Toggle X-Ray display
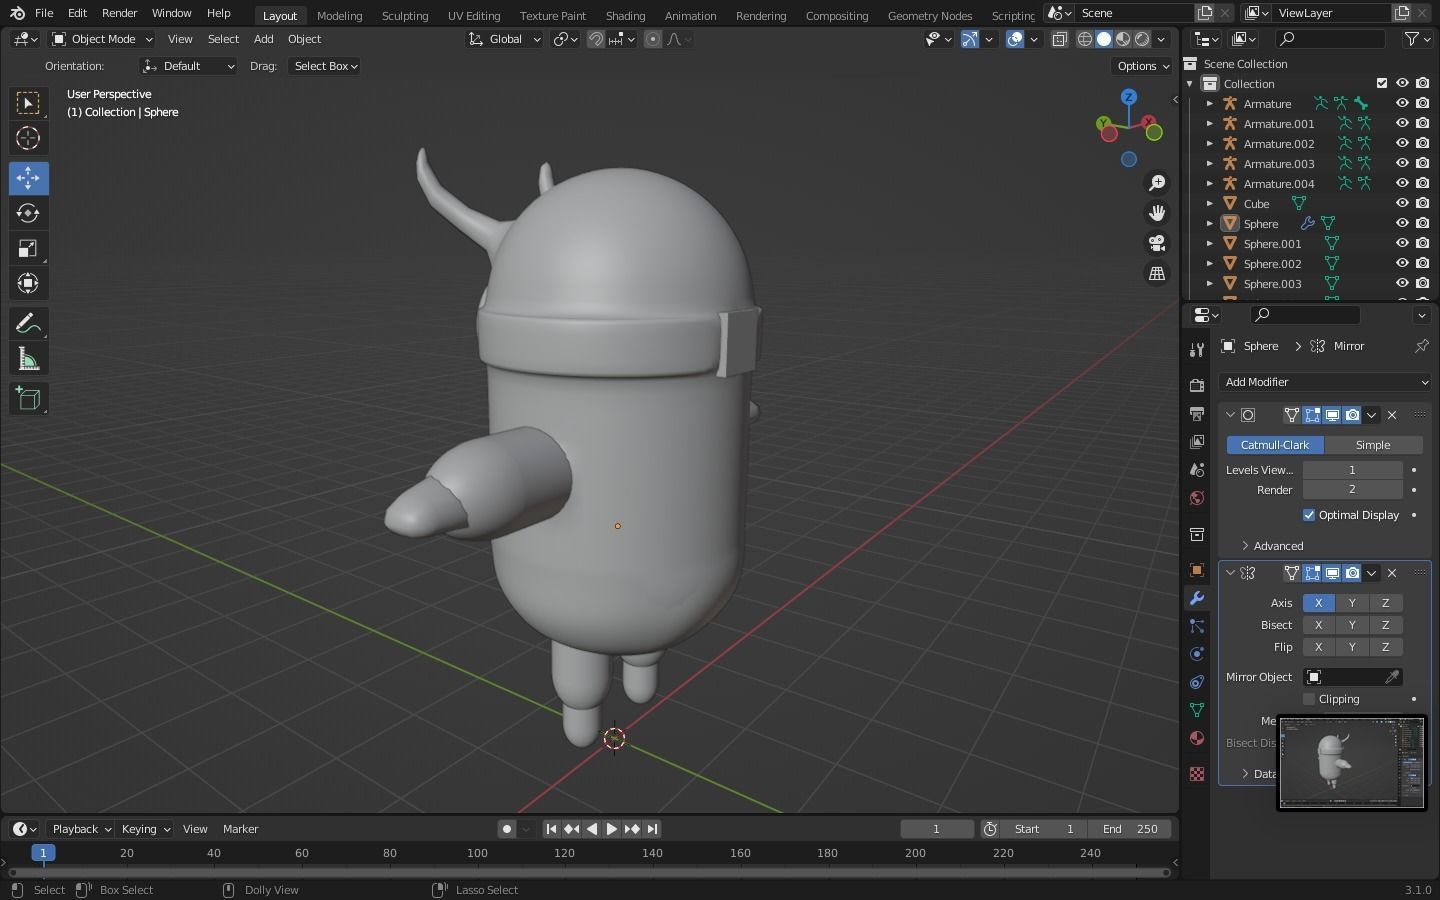This screenshot has height=900, width=1440. (x=1060, y=39)
